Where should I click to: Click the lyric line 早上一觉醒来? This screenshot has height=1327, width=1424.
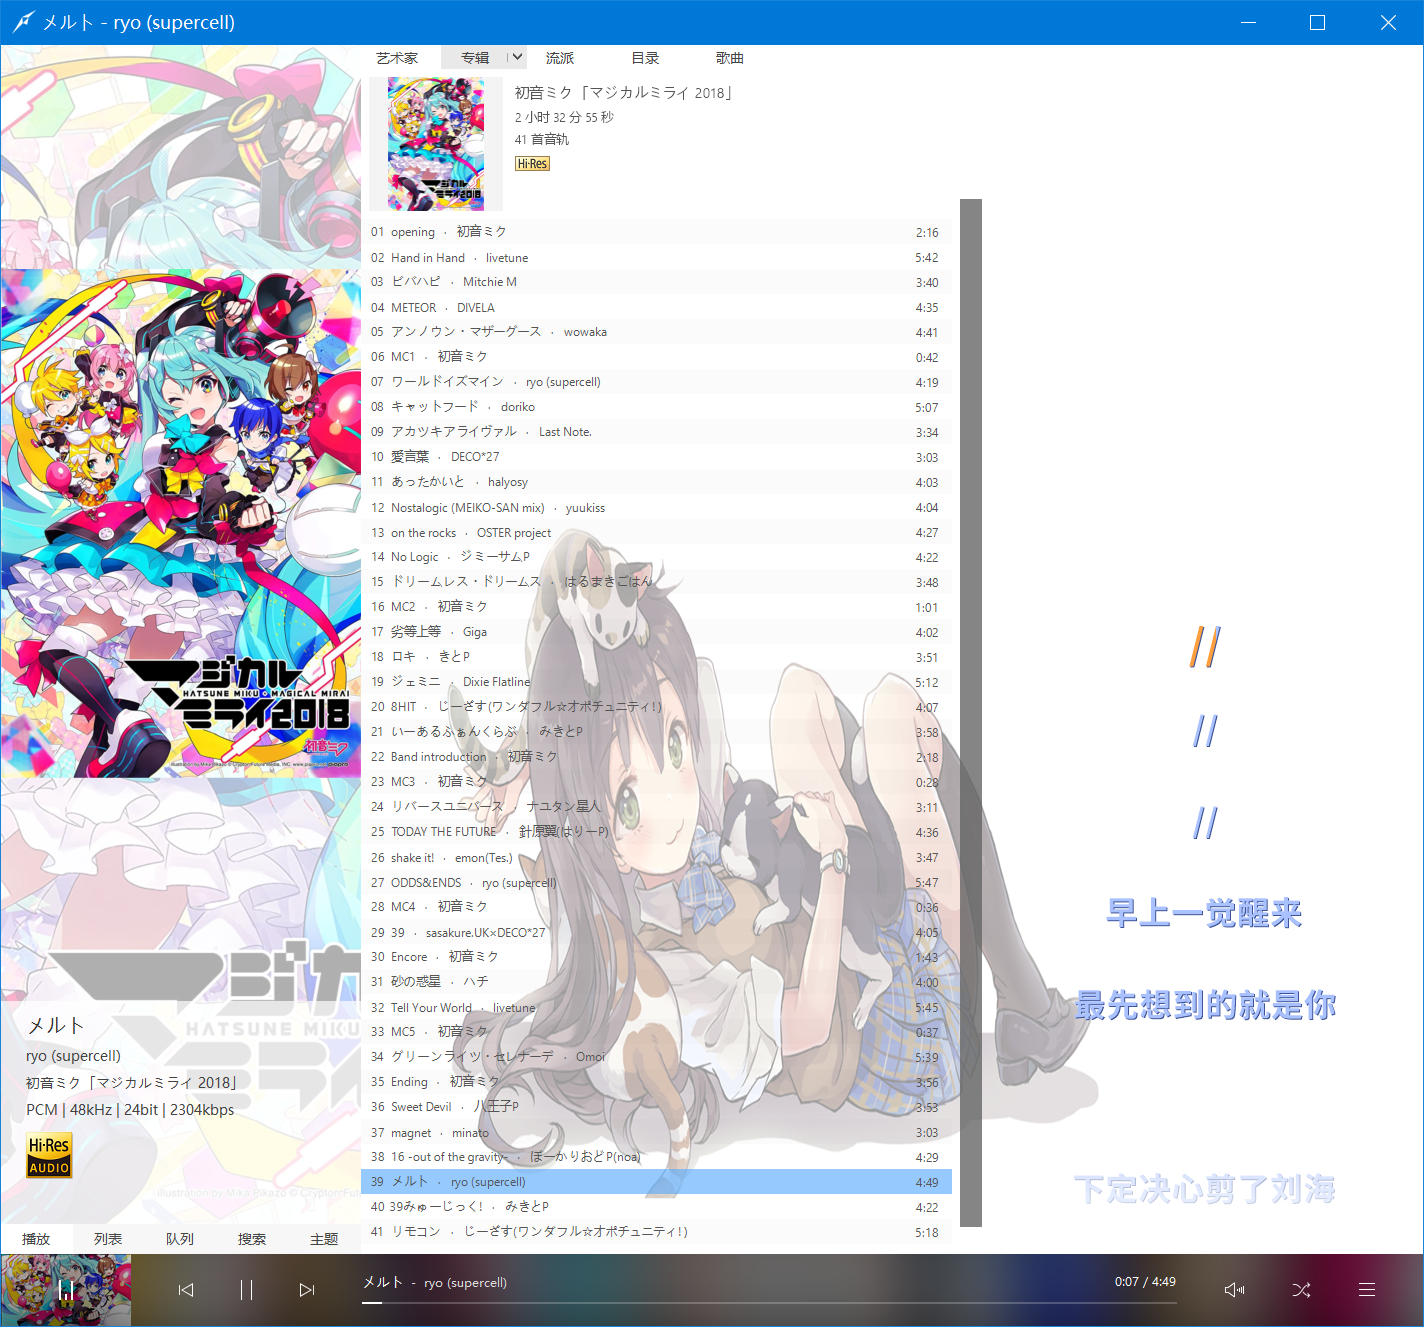point(1204,913)
